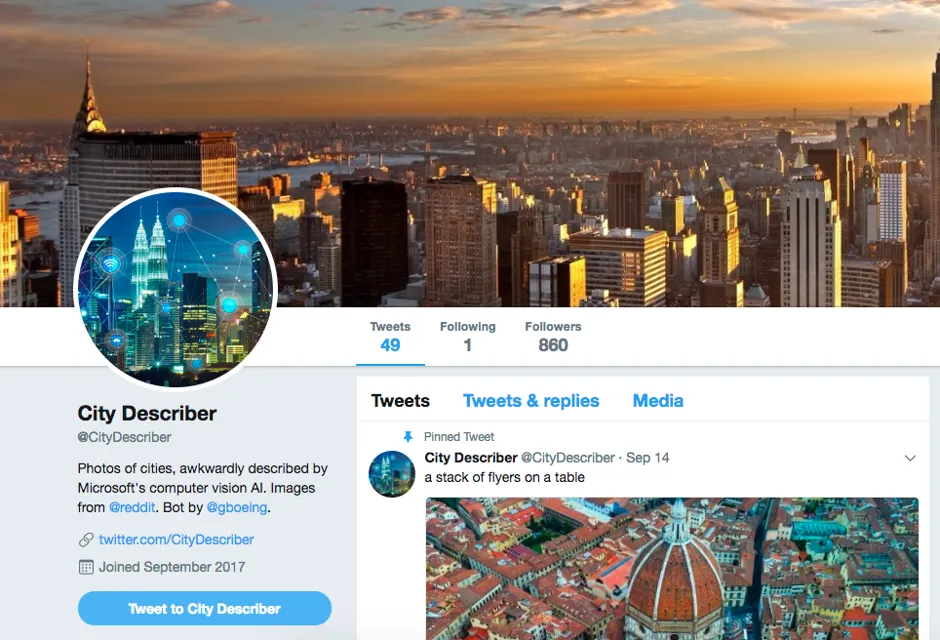The image size is (940, 640).
Task: Open the @gboeing mention link
Action: (237, 508)
